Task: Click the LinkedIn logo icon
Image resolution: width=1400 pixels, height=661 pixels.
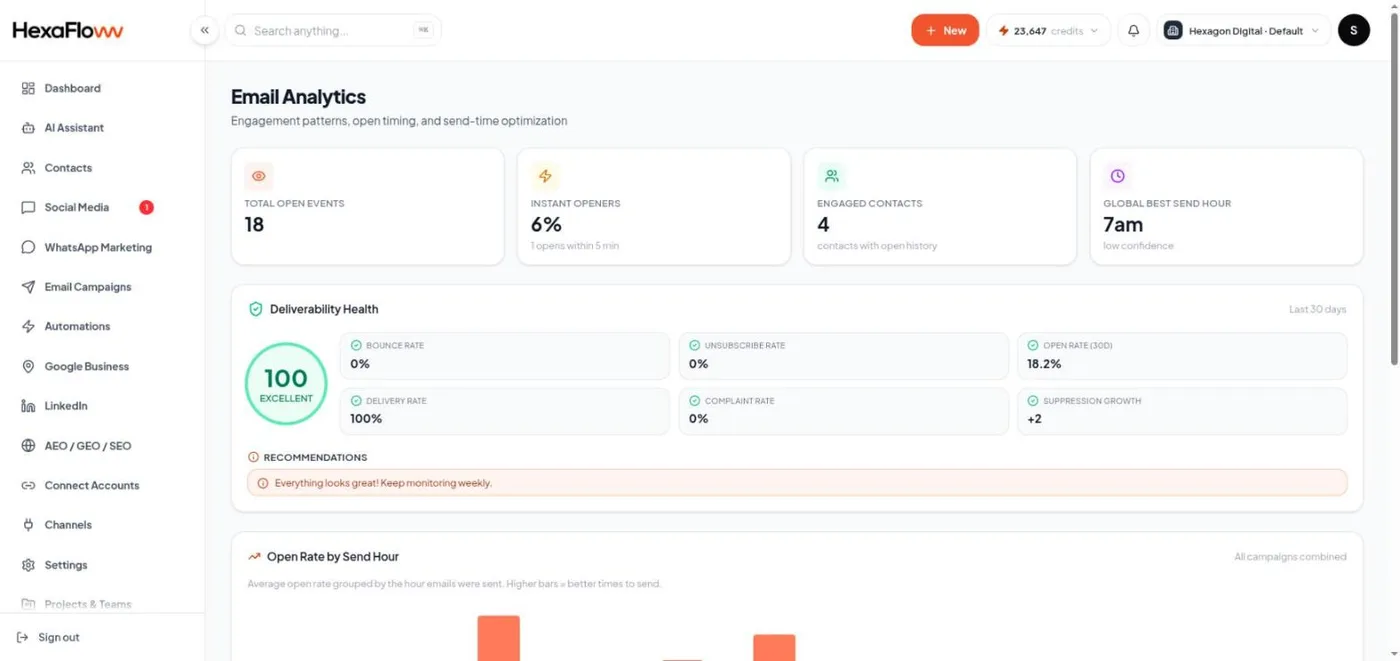Action: [28, 406]
